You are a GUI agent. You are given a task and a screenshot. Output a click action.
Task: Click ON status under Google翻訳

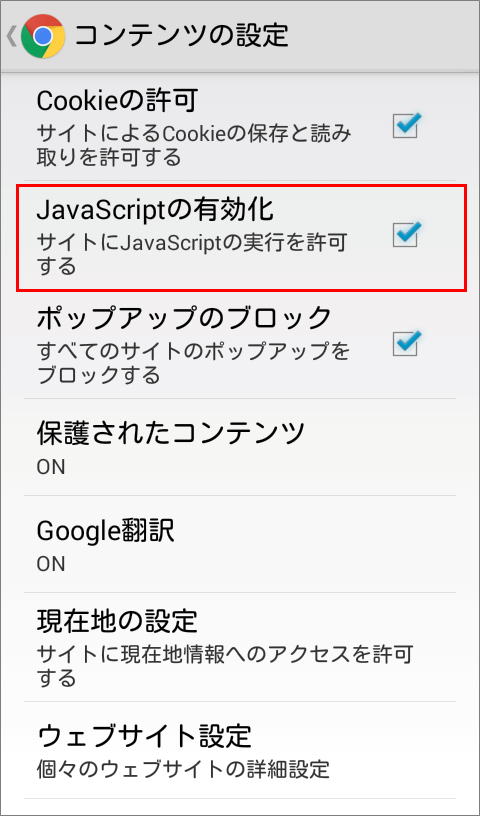click(x=50, y=564)
